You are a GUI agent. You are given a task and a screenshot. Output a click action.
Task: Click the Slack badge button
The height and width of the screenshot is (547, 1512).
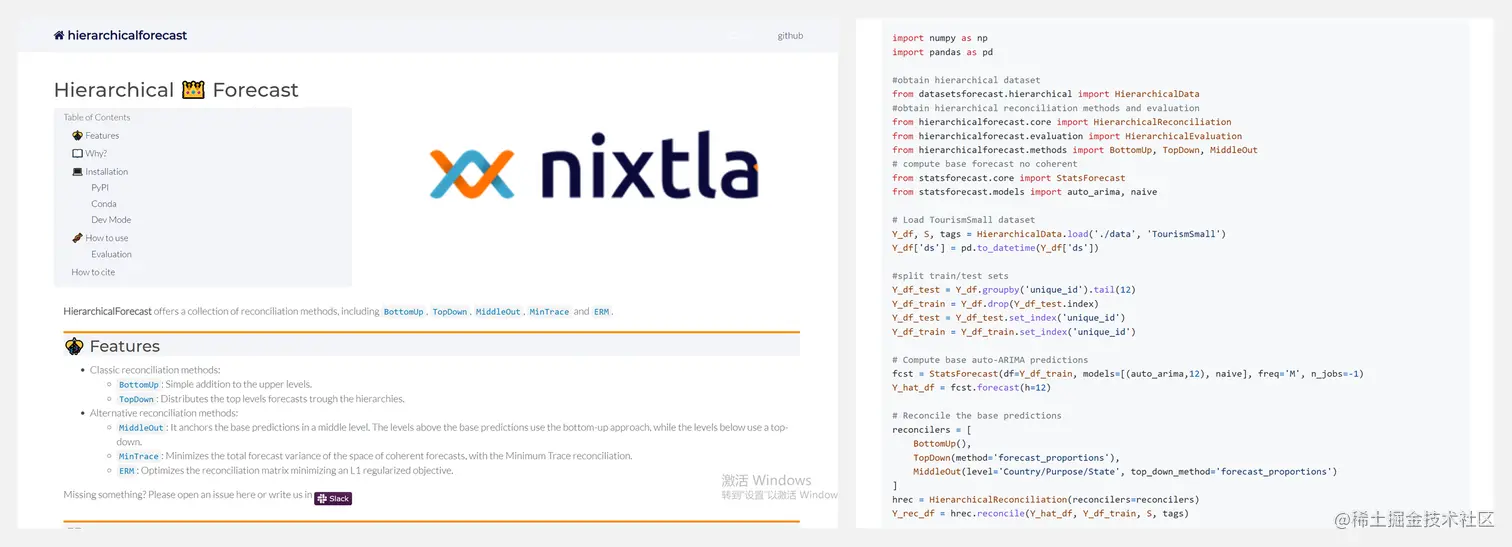[x=333, y=498]
